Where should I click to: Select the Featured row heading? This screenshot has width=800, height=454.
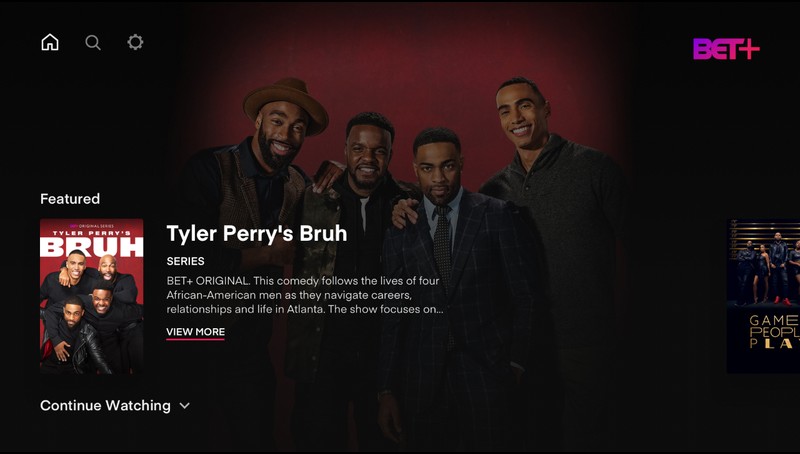point(70,199)
